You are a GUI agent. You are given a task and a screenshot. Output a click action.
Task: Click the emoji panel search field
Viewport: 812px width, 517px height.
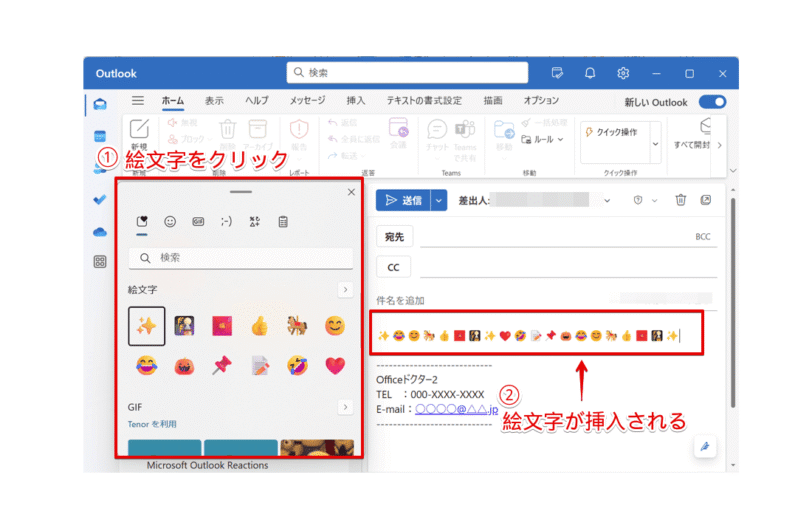point(241,258)
